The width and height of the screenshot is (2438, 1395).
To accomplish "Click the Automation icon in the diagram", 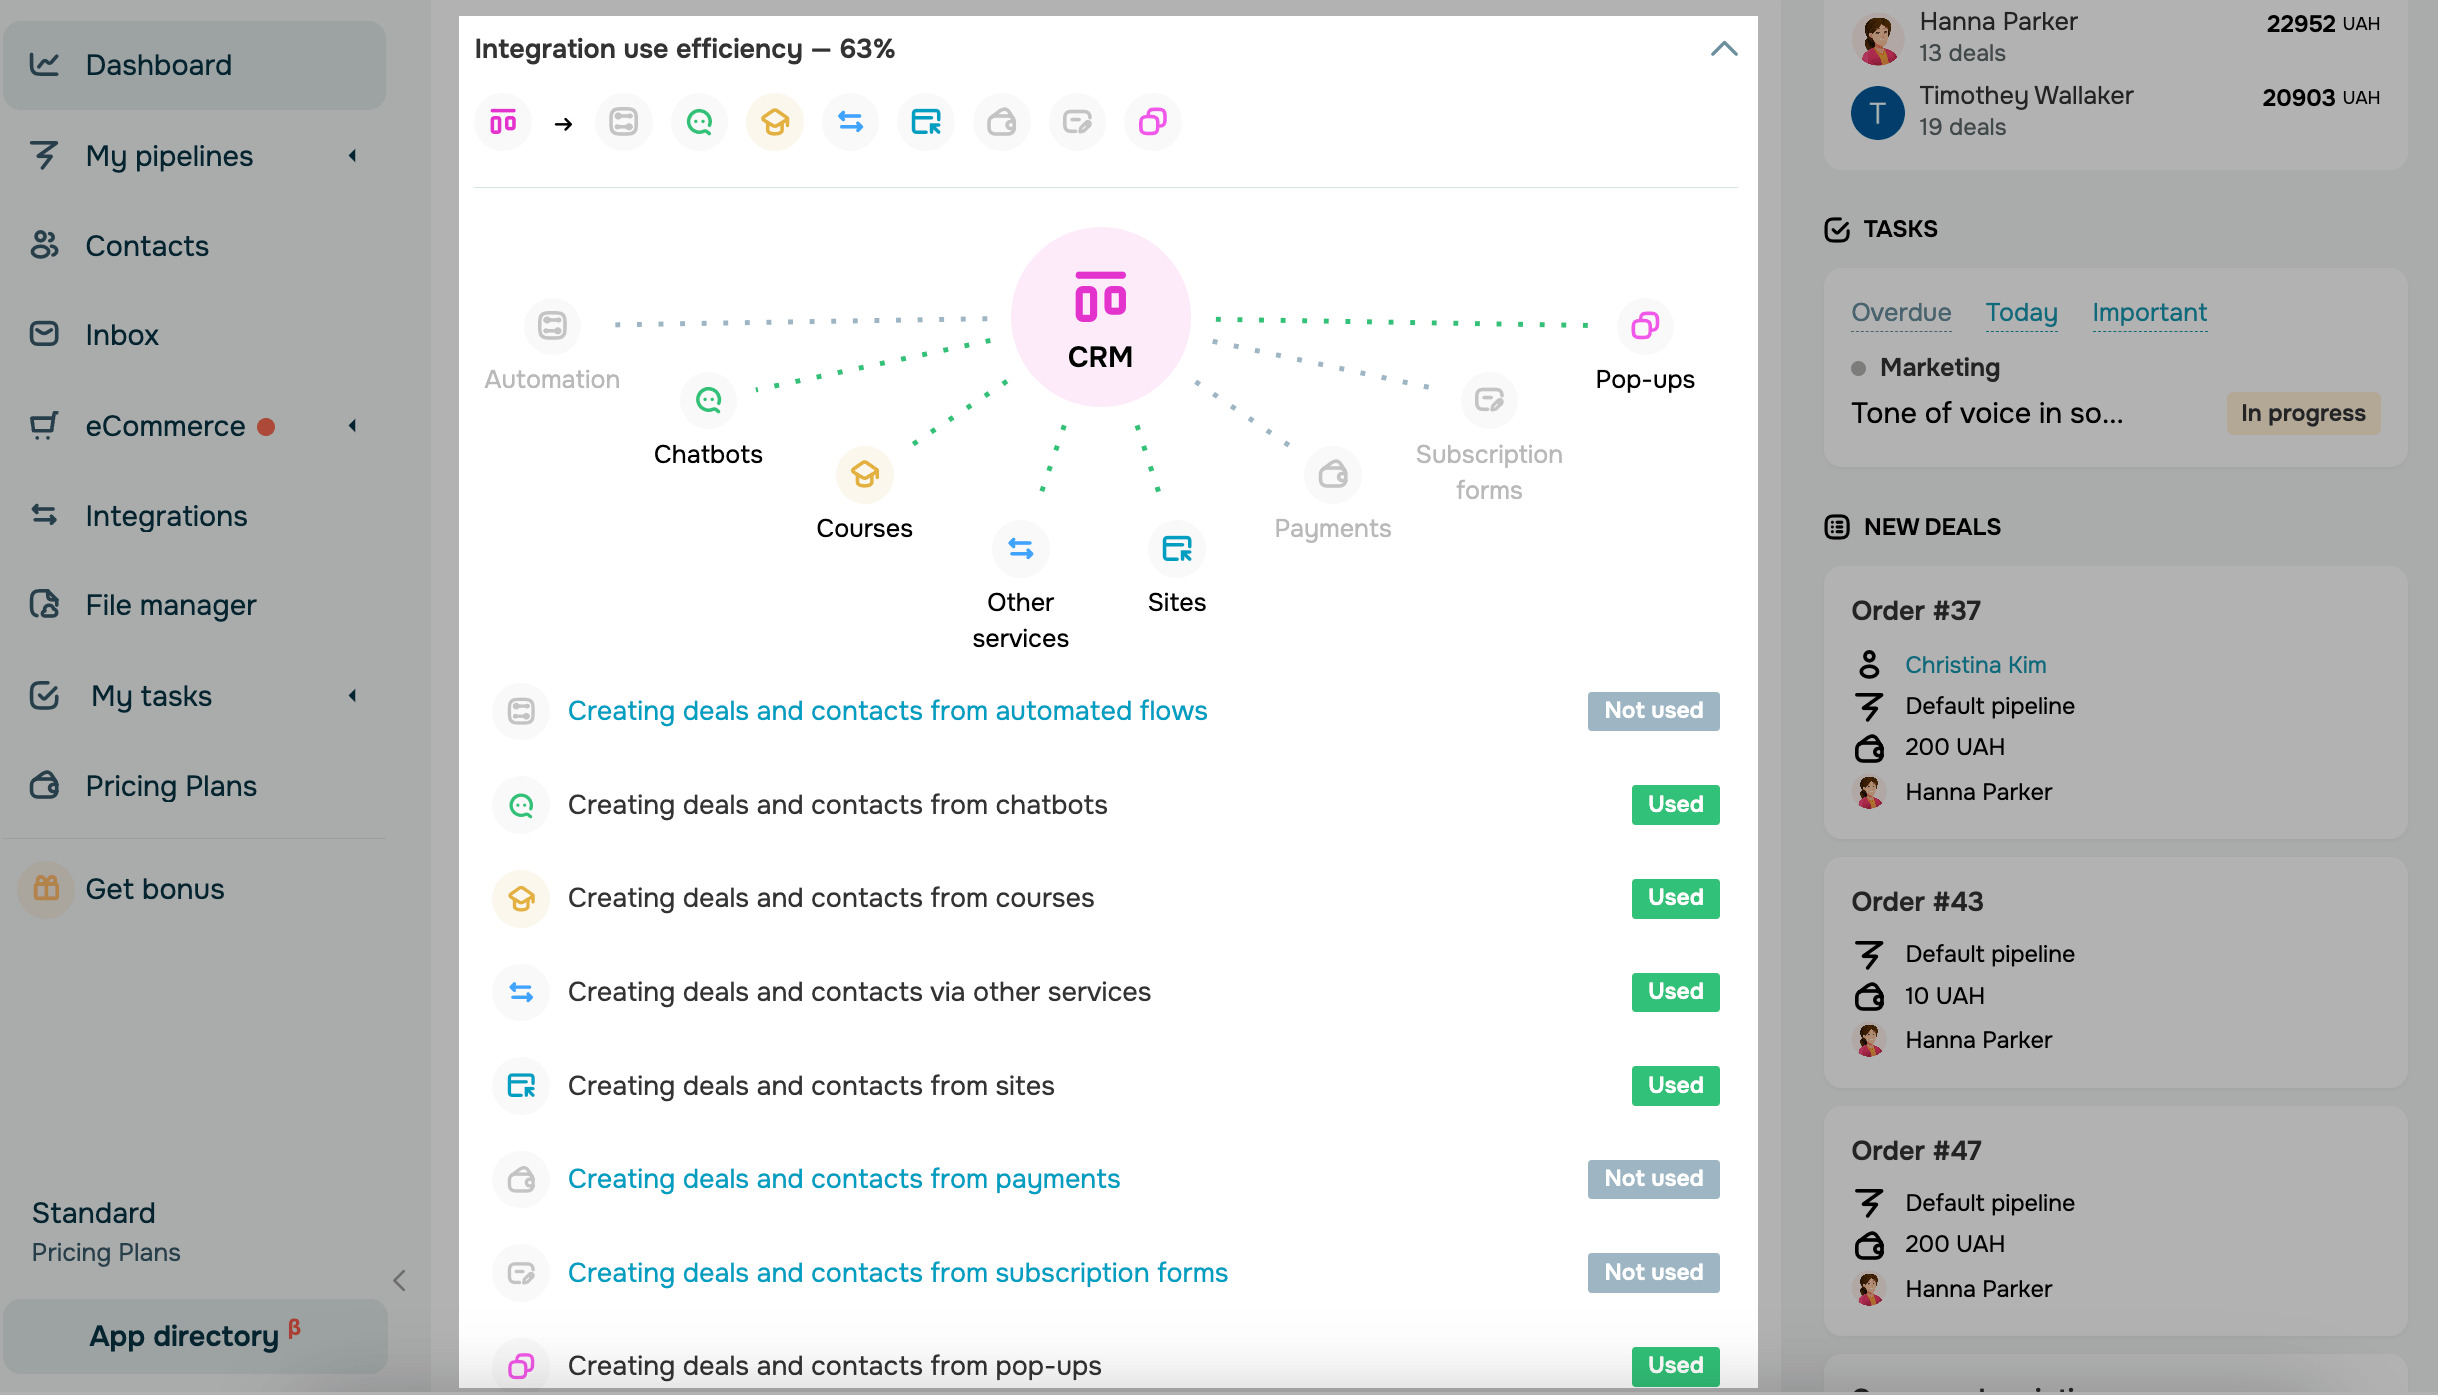I will tap(552, 326).
